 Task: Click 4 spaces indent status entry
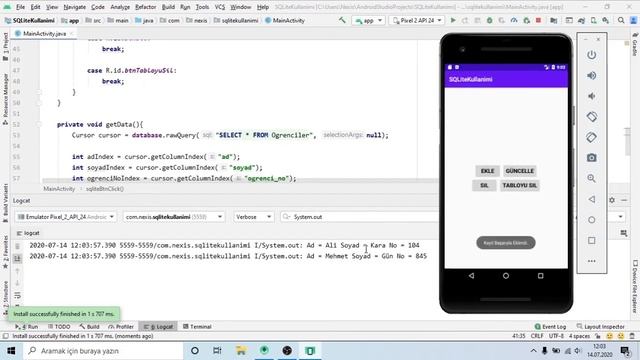579,336
